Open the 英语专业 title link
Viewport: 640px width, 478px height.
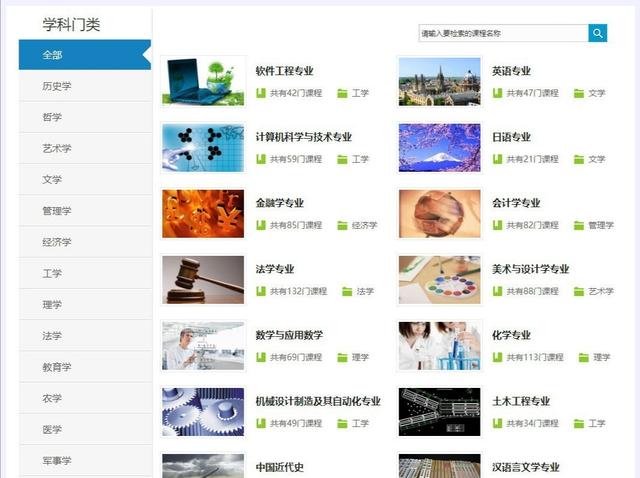click(x=511, y=71)
